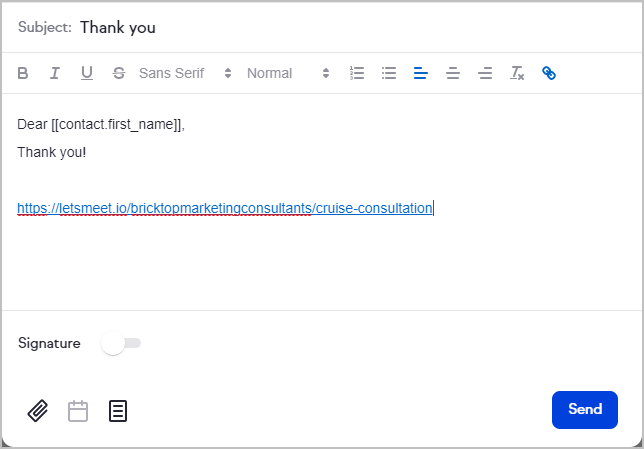Click the 'Dear [[contact.first_name]],' line
Viewport: 644px width, 449px height.
[x=101, y=124]
